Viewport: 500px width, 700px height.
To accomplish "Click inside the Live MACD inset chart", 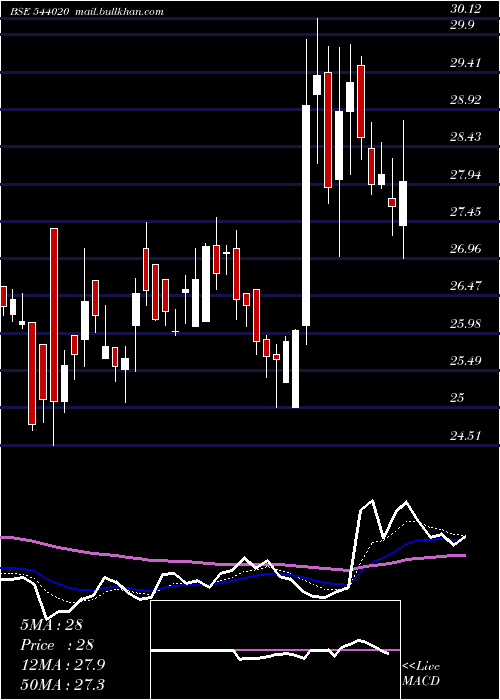I will [x=275, y=650].
